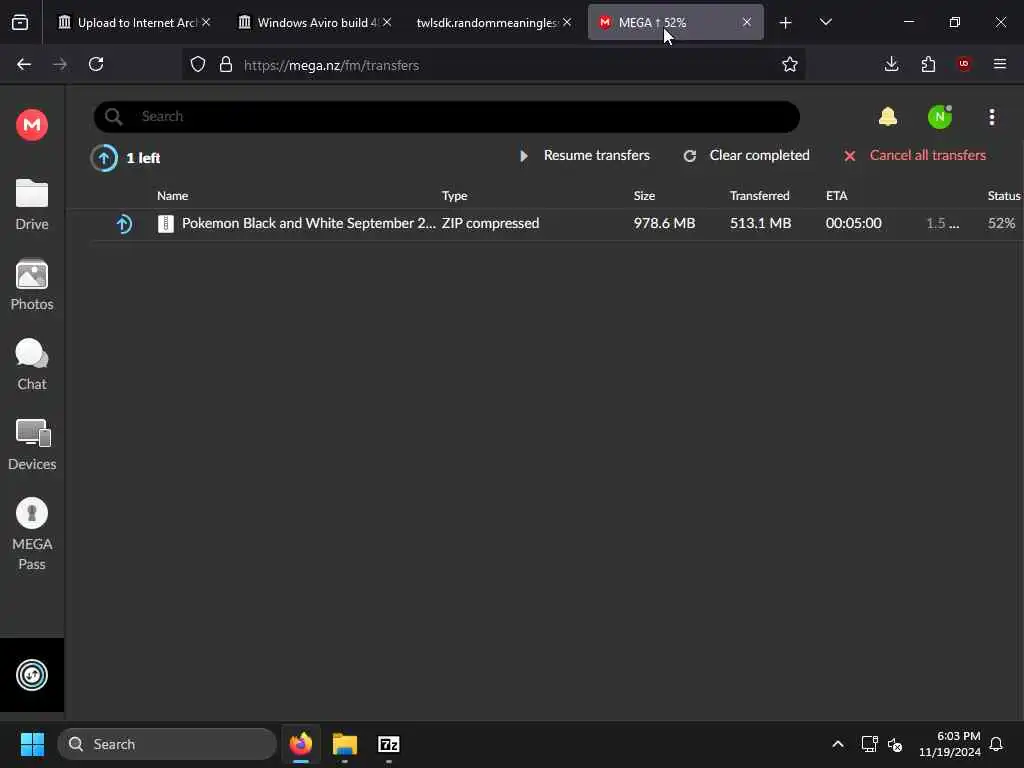Click the upload arrow icon on Pokemon row
This screenshot has width=1024, height=768.
click(x=123, y=224)
